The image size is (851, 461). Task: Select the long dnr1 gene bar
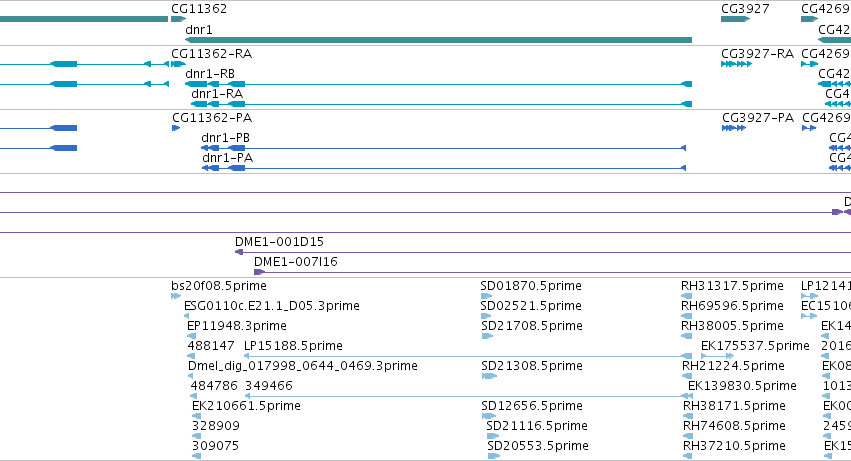pos(439,40)
